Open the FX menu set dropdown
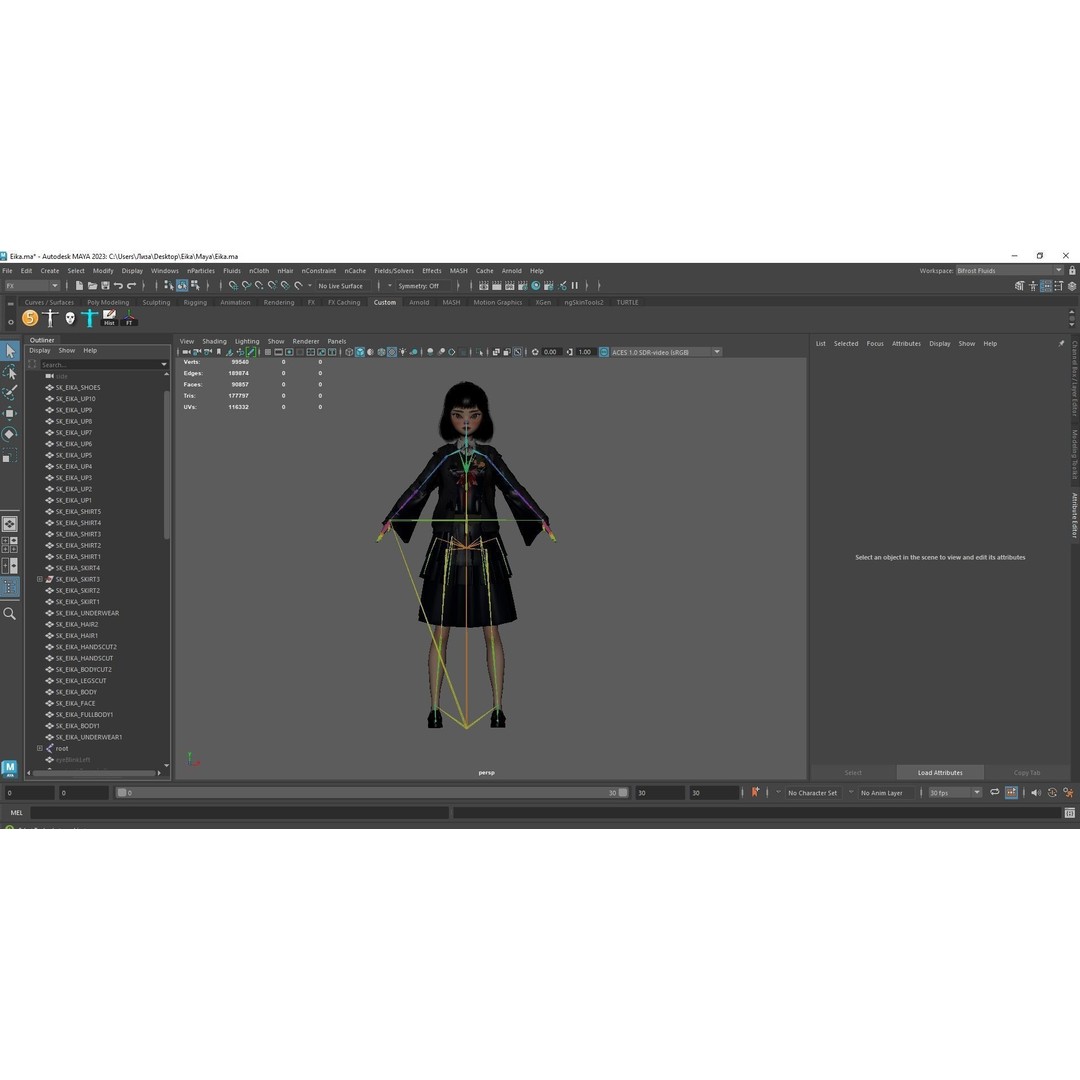This screenshot has width=1080, height=1080. pos(32,285)
